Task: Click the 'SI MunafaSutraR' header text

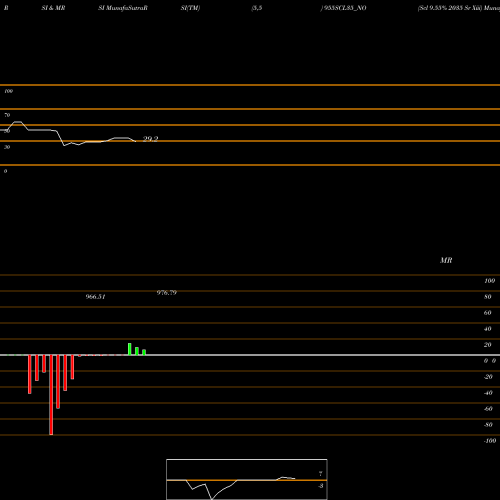Action: pyautogui.click(x=123, y=8)
